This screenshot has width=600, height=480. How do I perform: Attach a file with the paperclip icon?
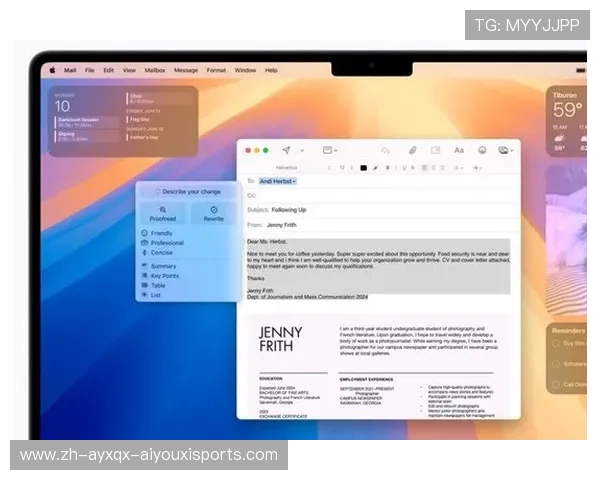(412, 150)
